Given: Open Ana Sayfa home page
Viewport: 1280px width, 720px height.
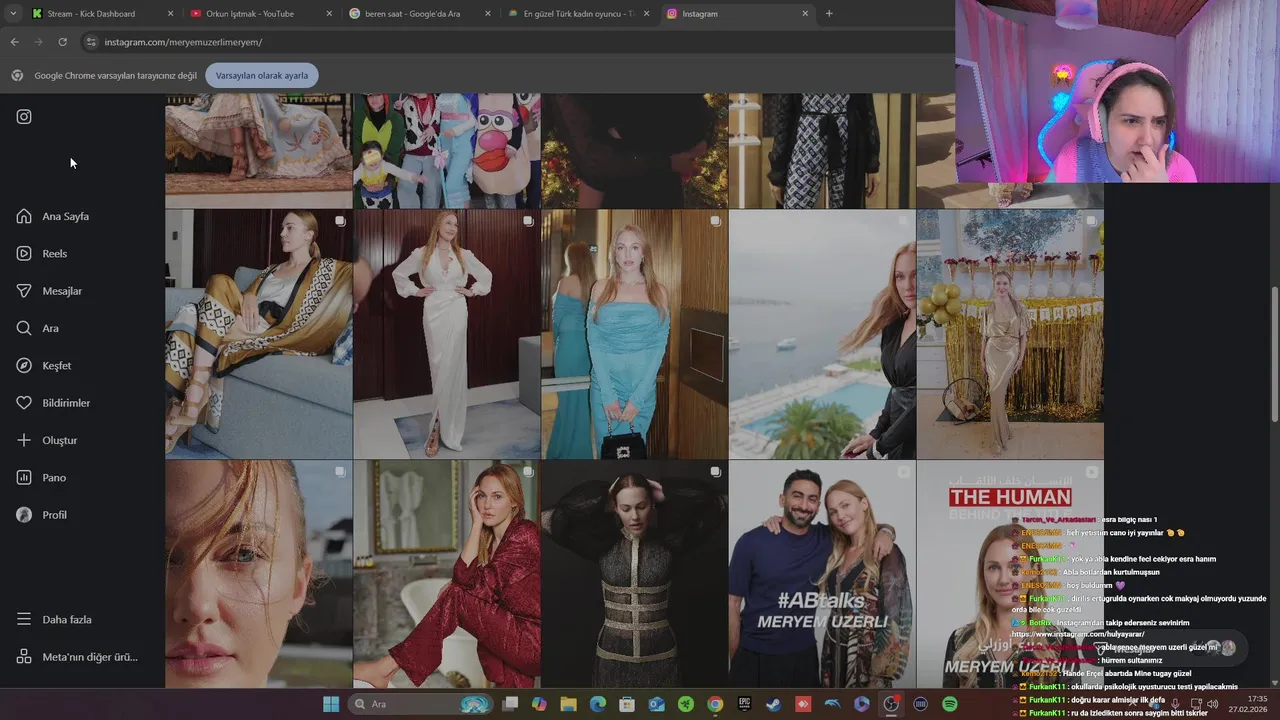Looking at the screenshot, I should click(x=53, y=216).
